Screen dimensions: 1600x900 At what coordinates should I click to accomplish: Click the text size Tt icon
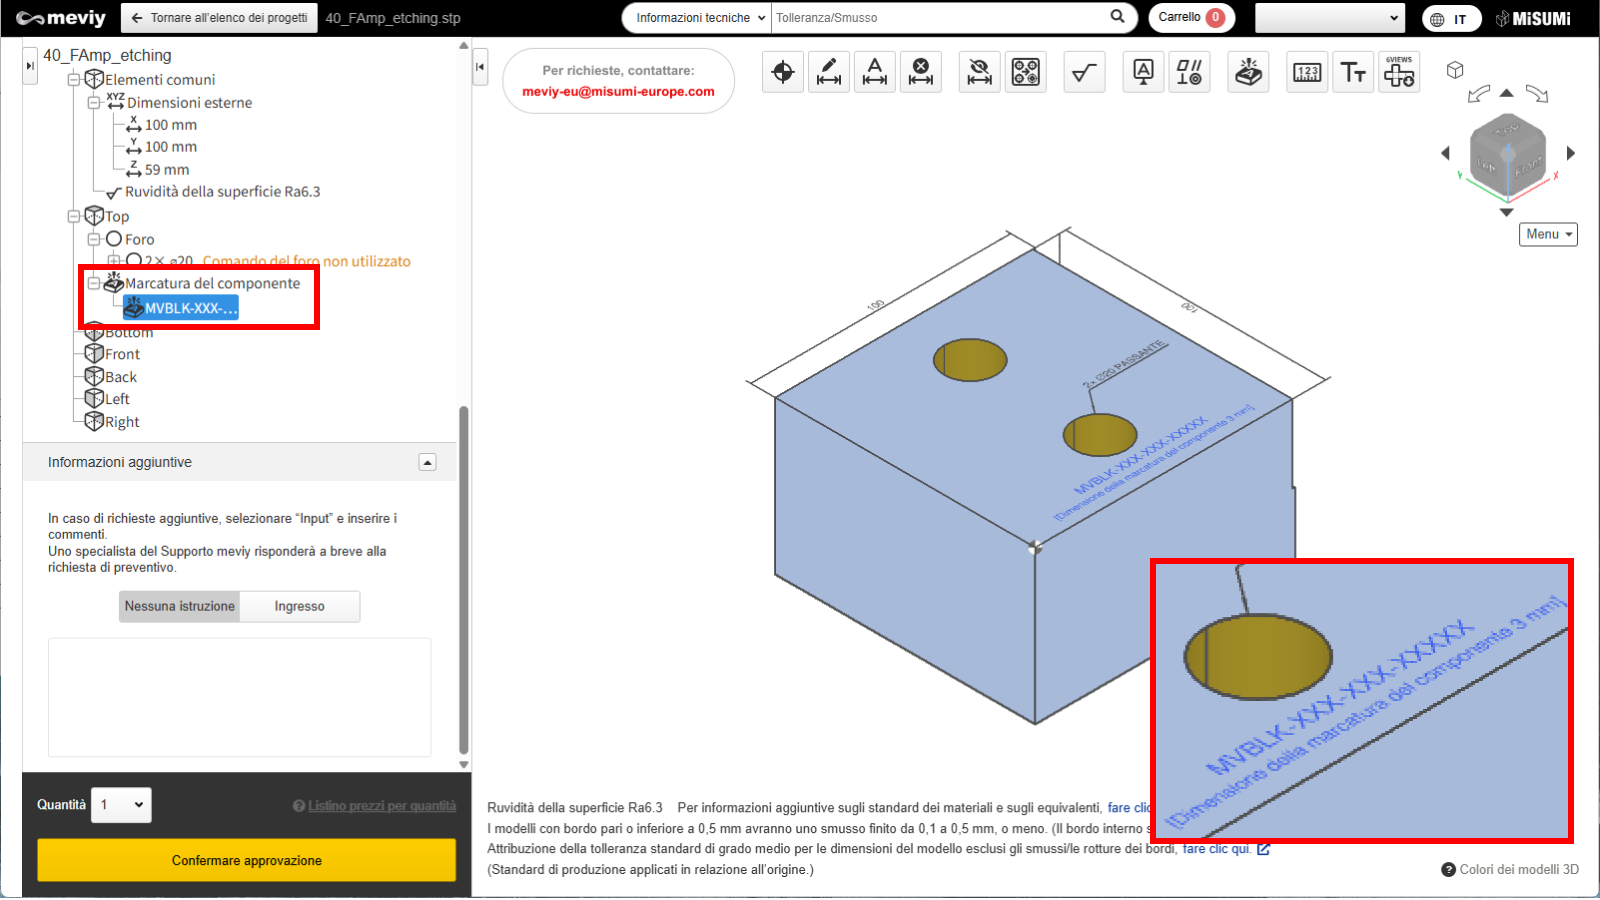1353,72
